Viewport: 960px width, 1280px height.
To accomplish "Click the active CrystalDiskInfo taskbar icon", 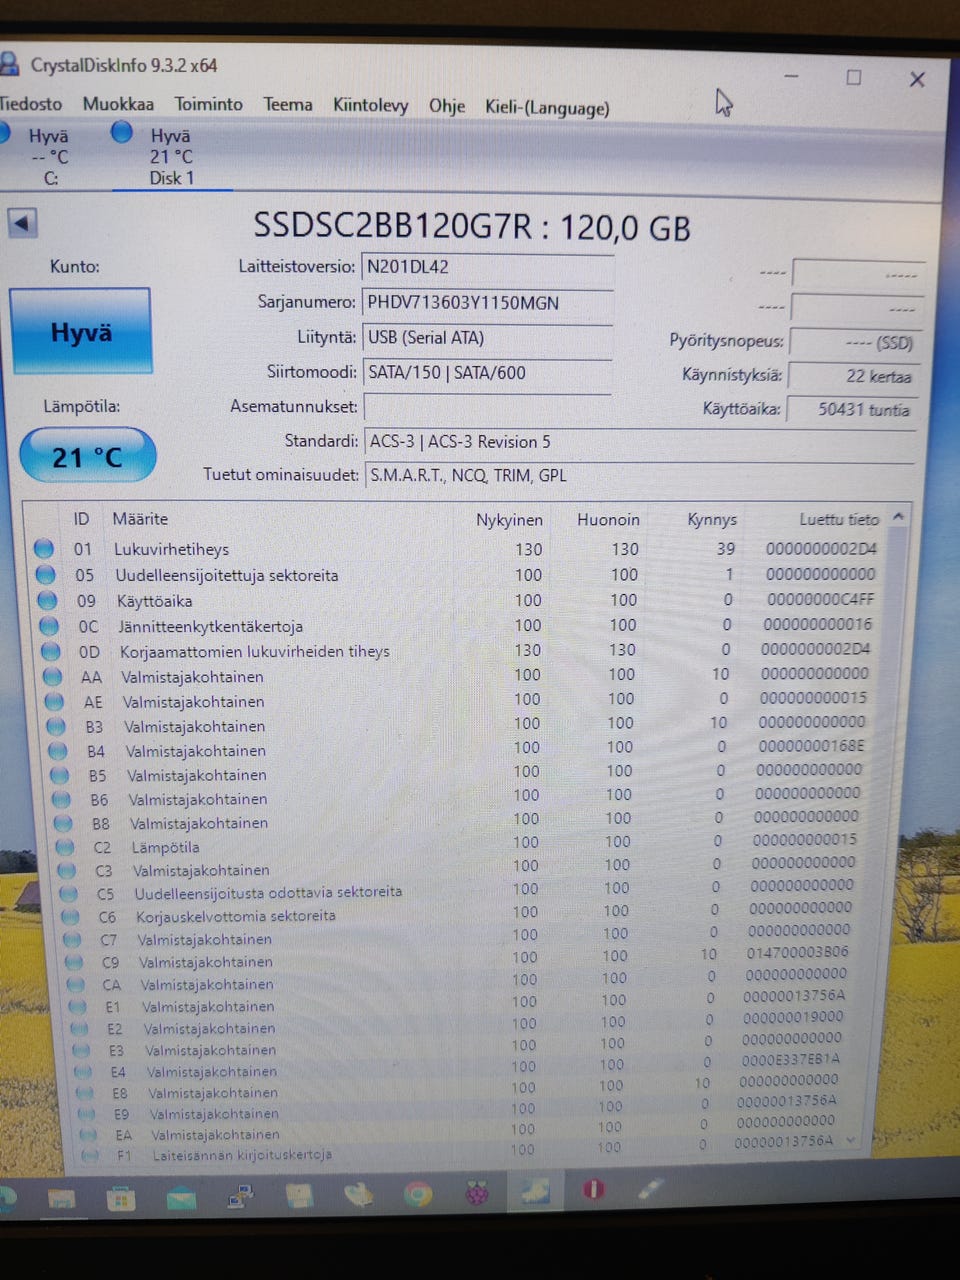I will coord(535,1191).
